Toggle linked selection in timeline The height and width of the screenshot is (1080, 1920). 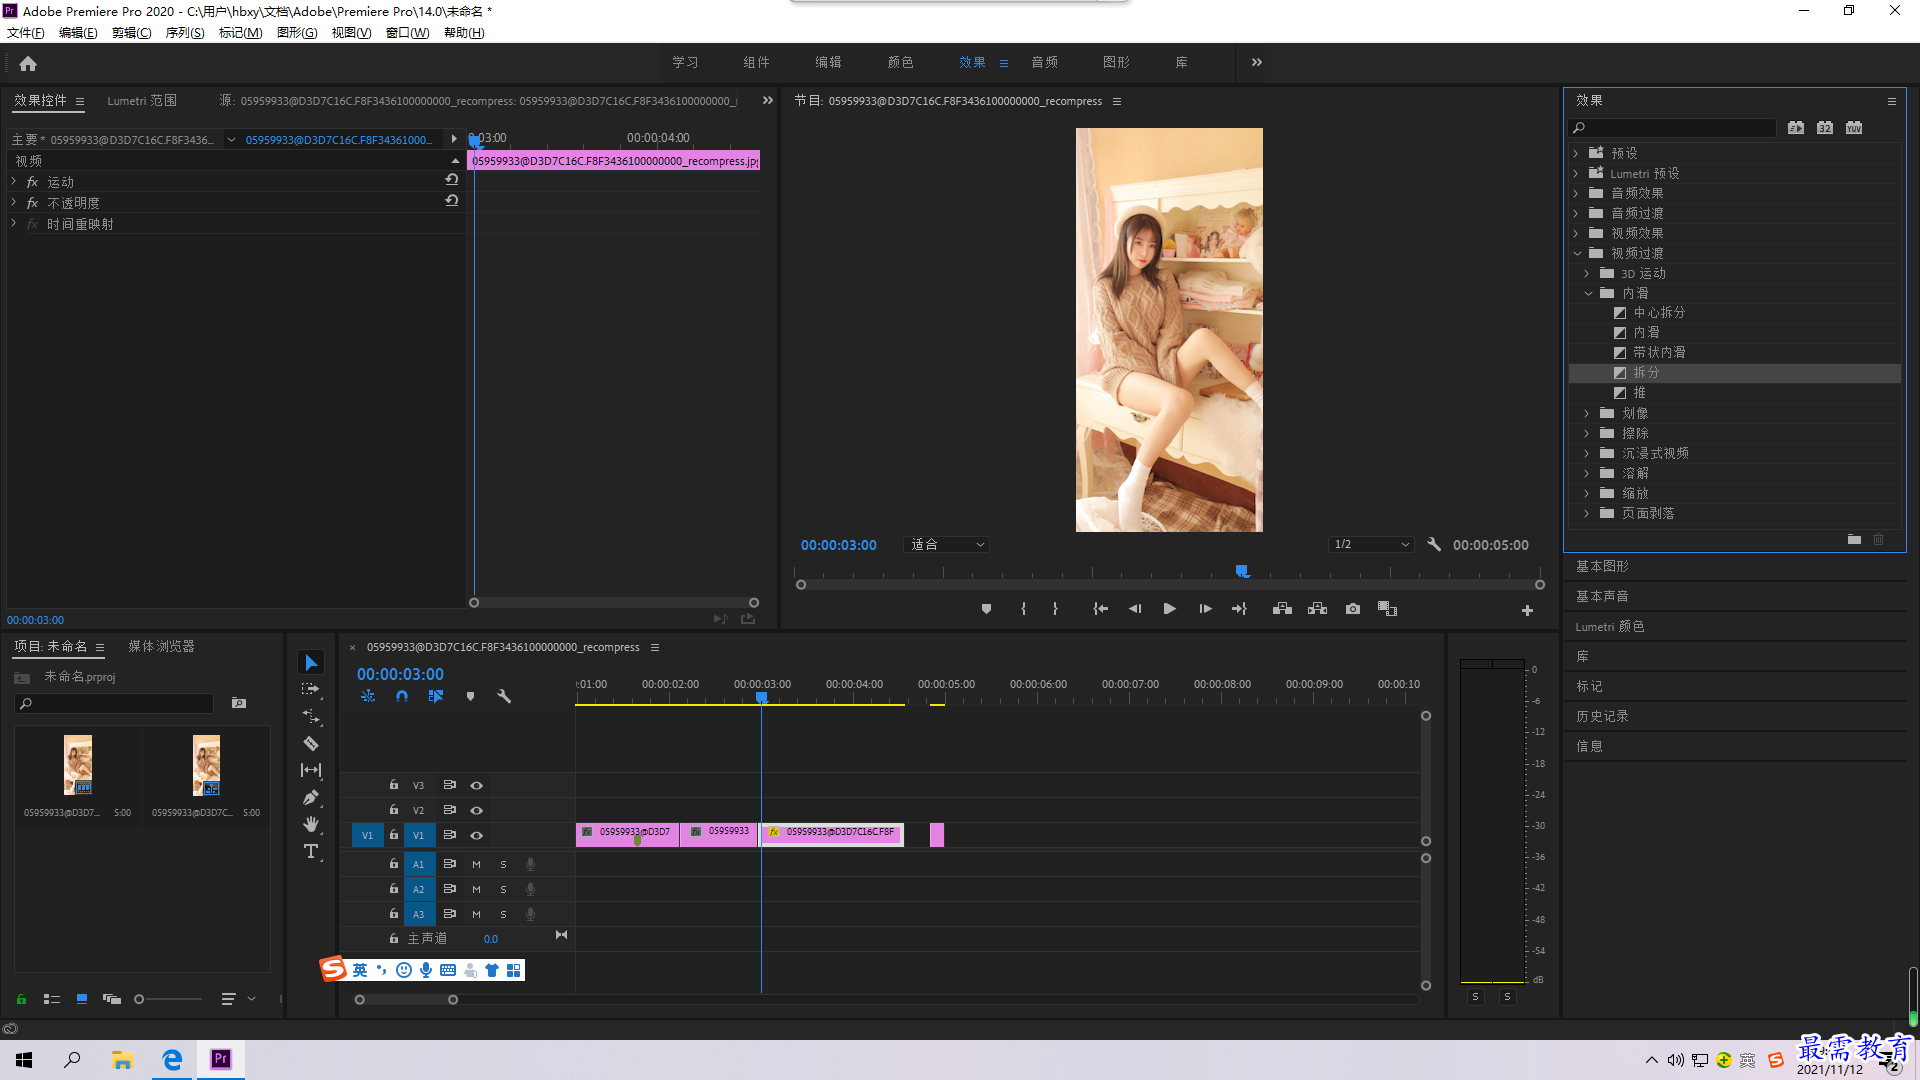point(436,696)
